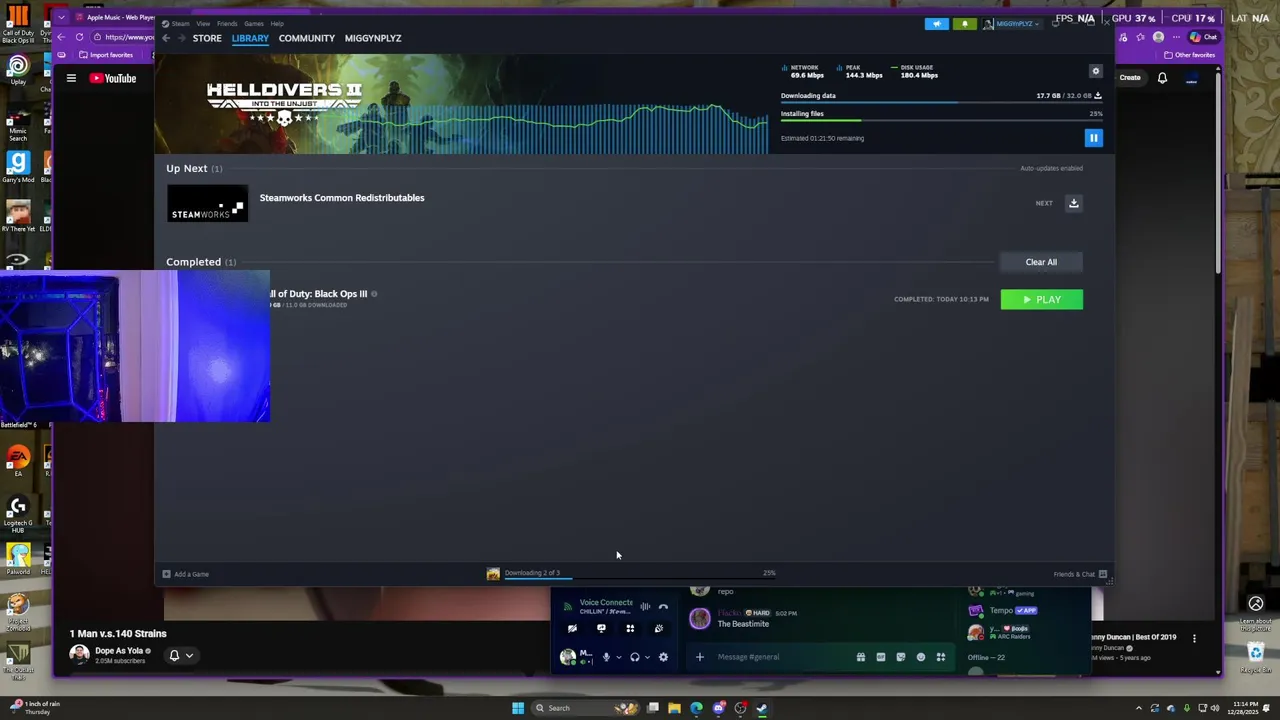Toggle Discord camera on
Screen dimensions: 1280x720
572,629
